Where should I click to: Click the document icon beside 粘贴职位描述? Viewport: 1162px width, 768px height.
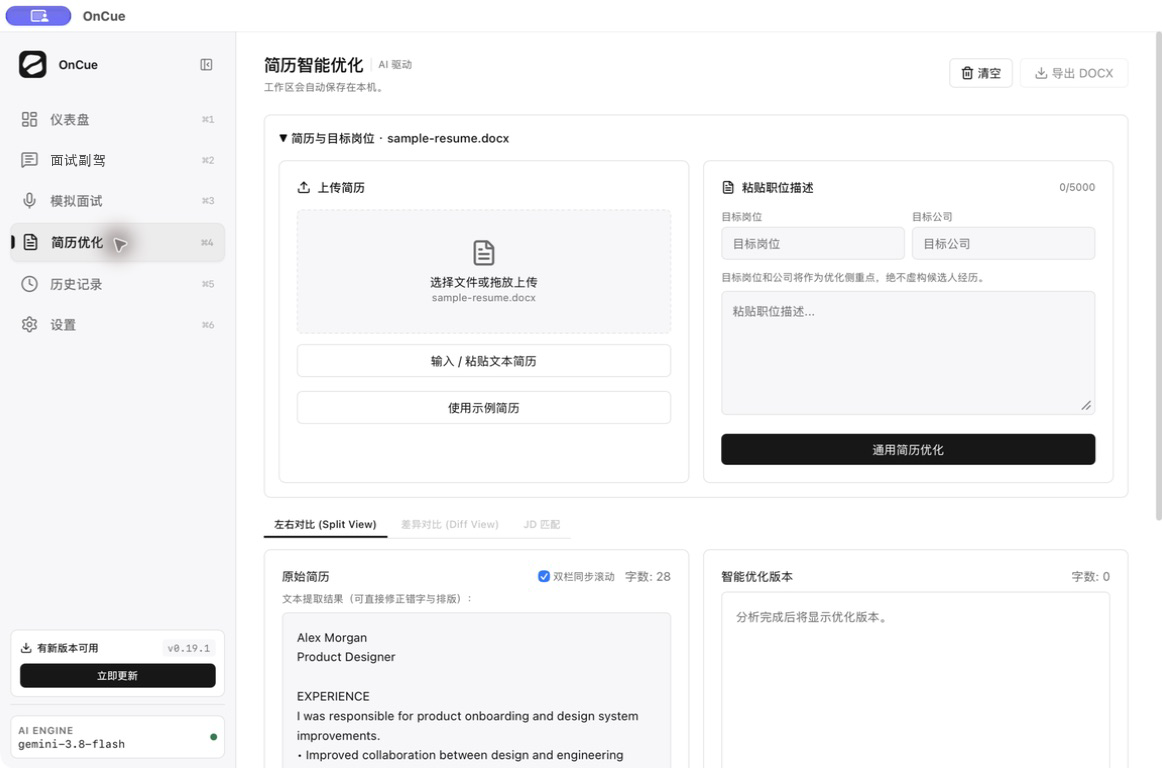[728, 188]
